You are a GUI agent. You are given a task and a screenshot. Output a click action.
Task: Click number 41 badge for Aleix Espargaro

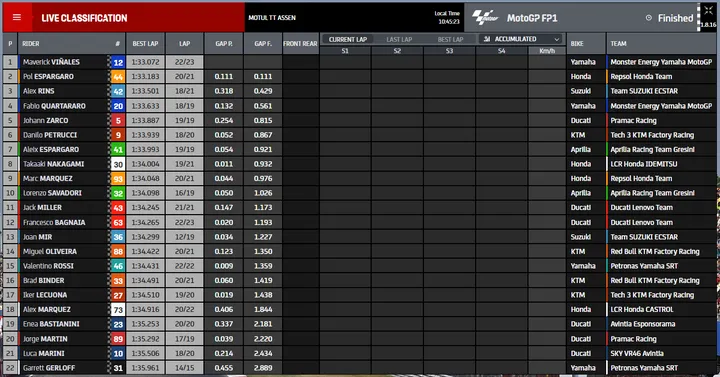pyautogui.click(x=118, y=149)
